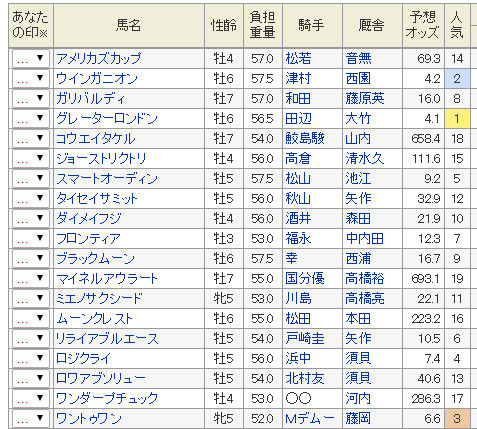The image size is (477, 429).
Task: Open jockey link 戸崎圭
Action: click(305, 339)
